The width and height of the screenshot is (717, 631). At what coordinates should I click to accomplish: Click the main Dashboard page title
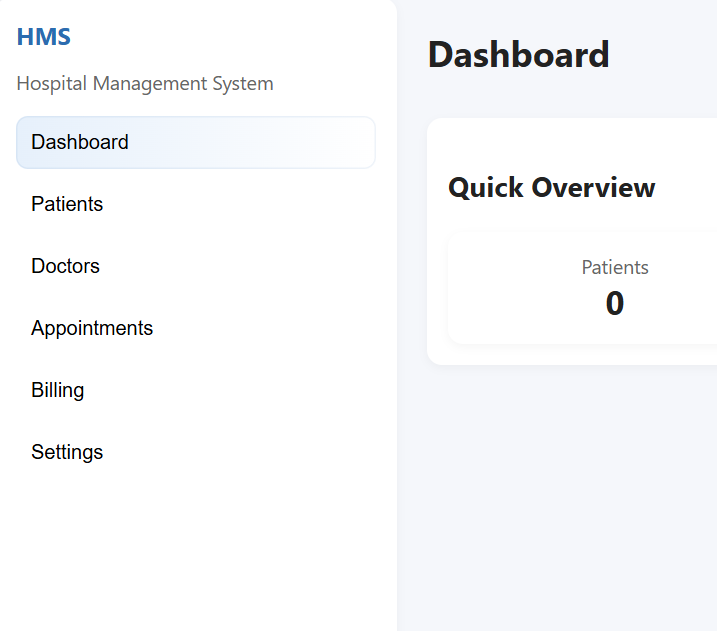coord(519,55)
